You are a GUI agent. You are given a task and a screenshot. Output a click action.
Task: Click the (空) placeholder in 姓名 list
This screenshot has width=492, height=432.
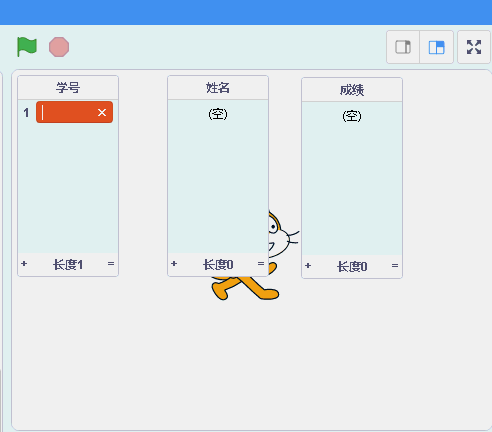218,114
